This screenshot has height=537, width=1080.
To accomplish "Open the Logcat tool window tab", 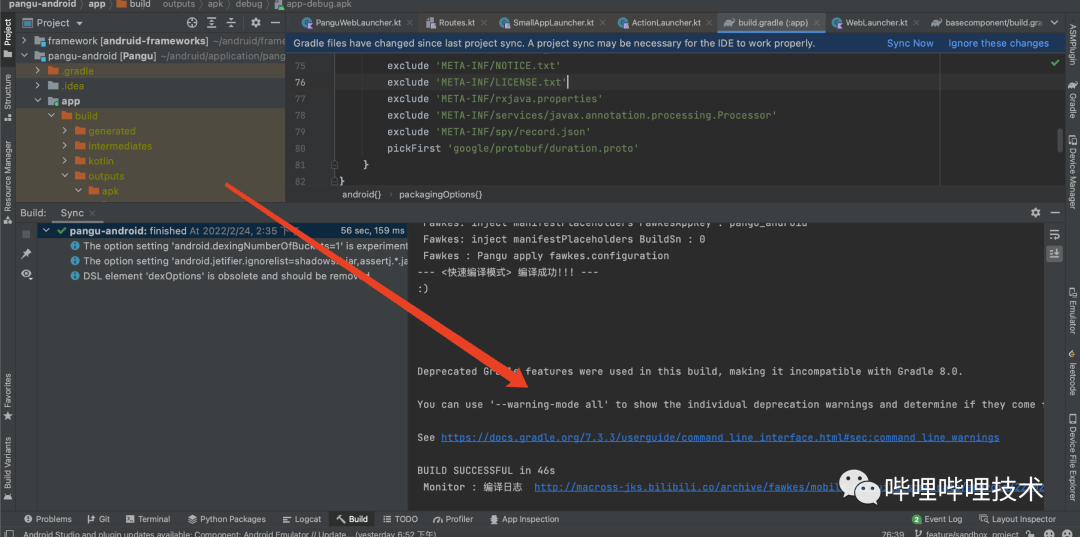I will [x=301, y=519].
